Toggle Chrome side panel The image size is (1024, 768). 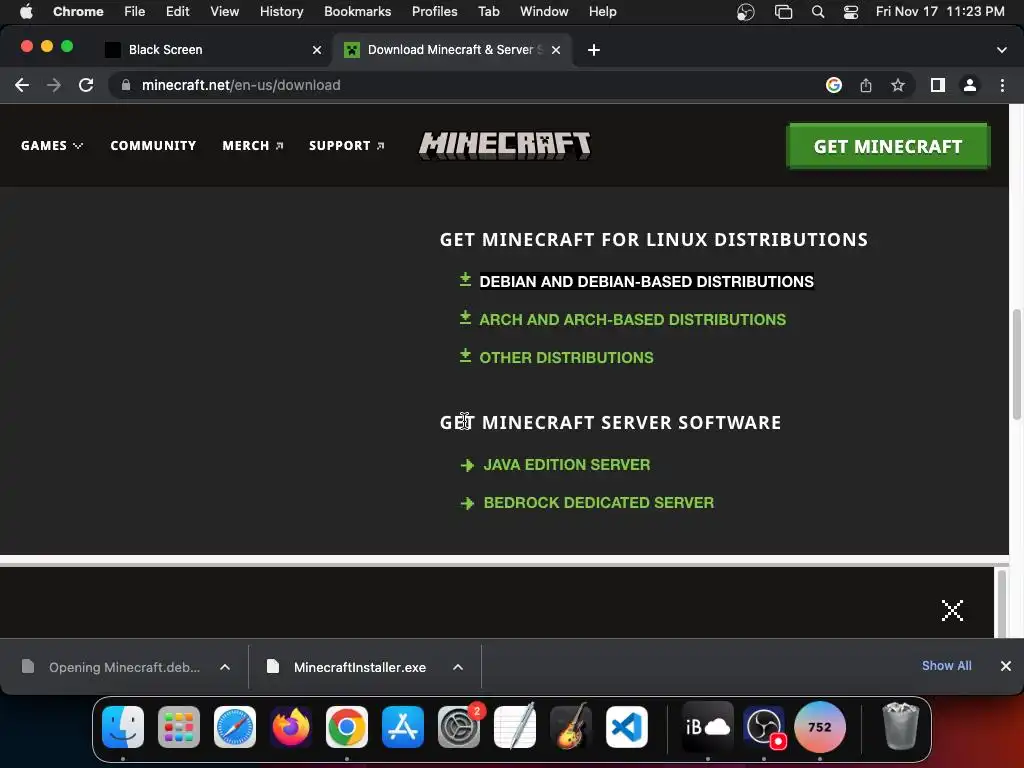tap(938, 85)
